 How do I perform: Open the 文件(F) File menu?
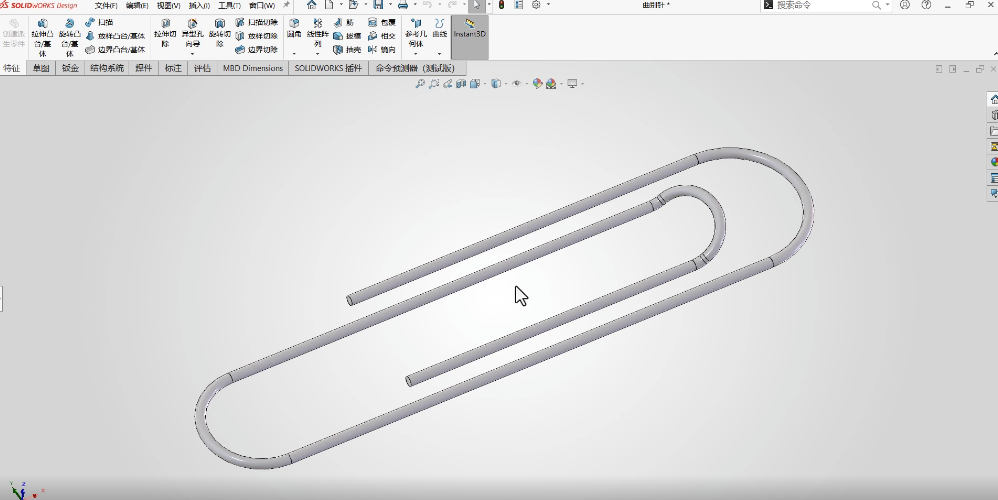[x=105, y=5]
